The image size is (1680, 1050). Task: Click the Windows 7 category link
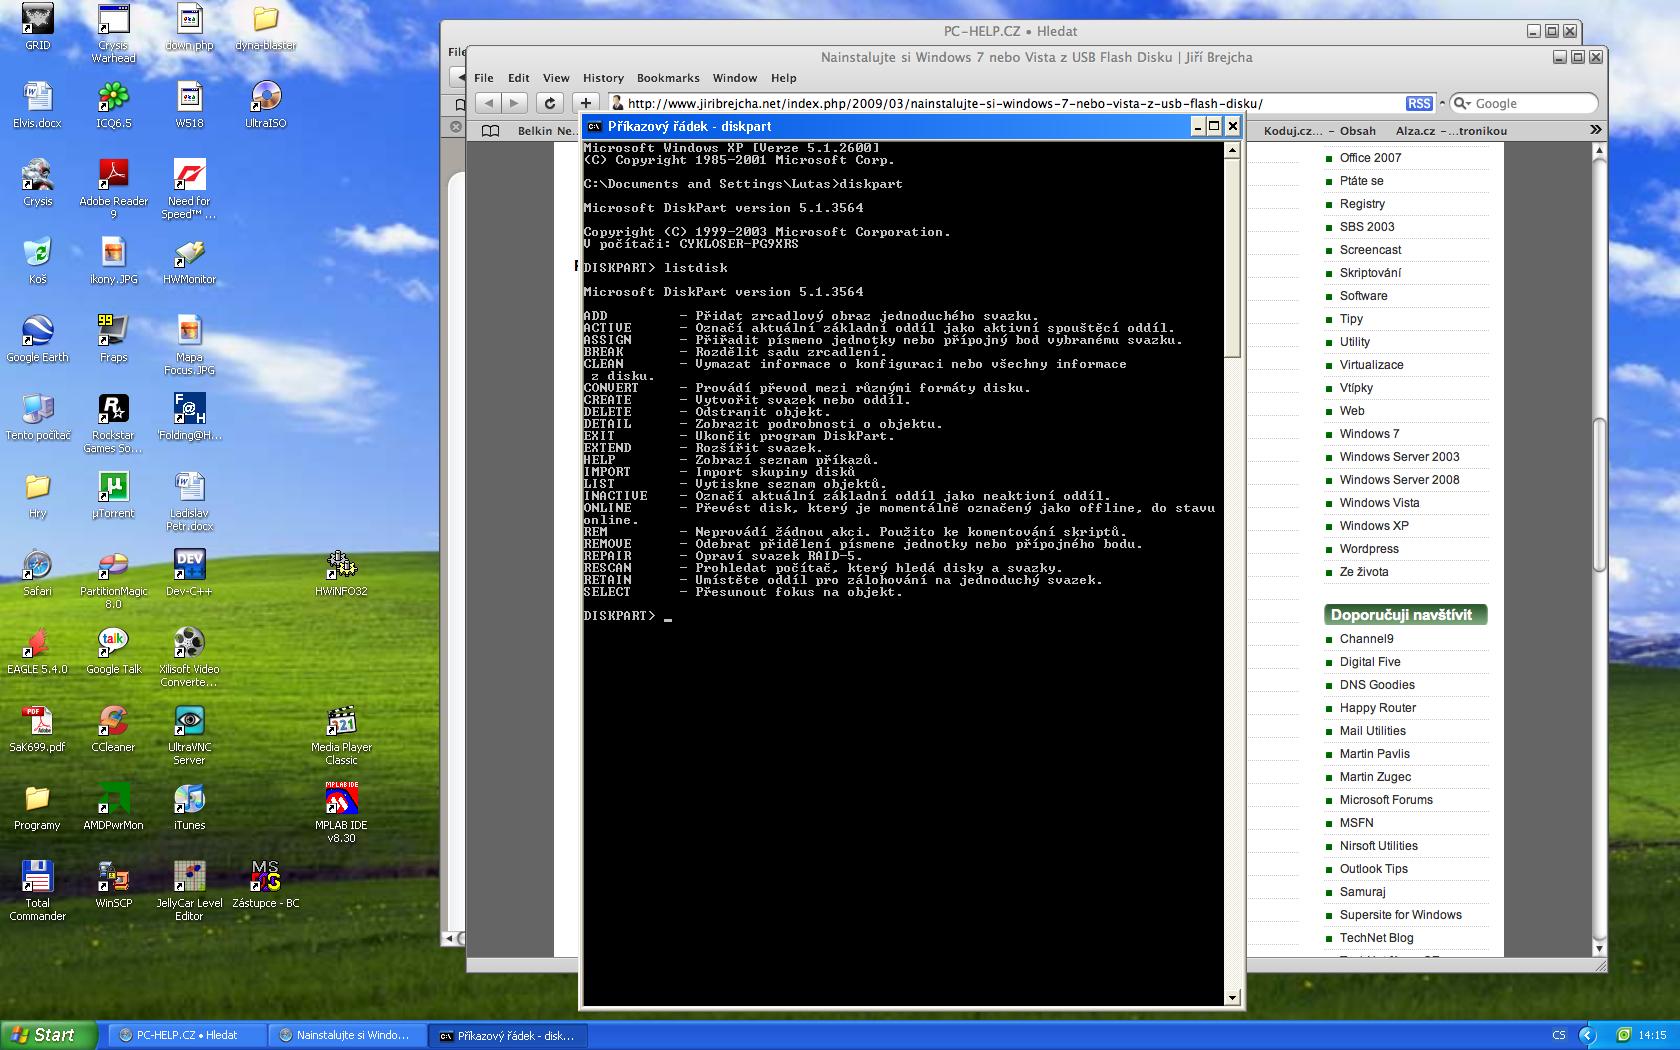pos(1369,434)
